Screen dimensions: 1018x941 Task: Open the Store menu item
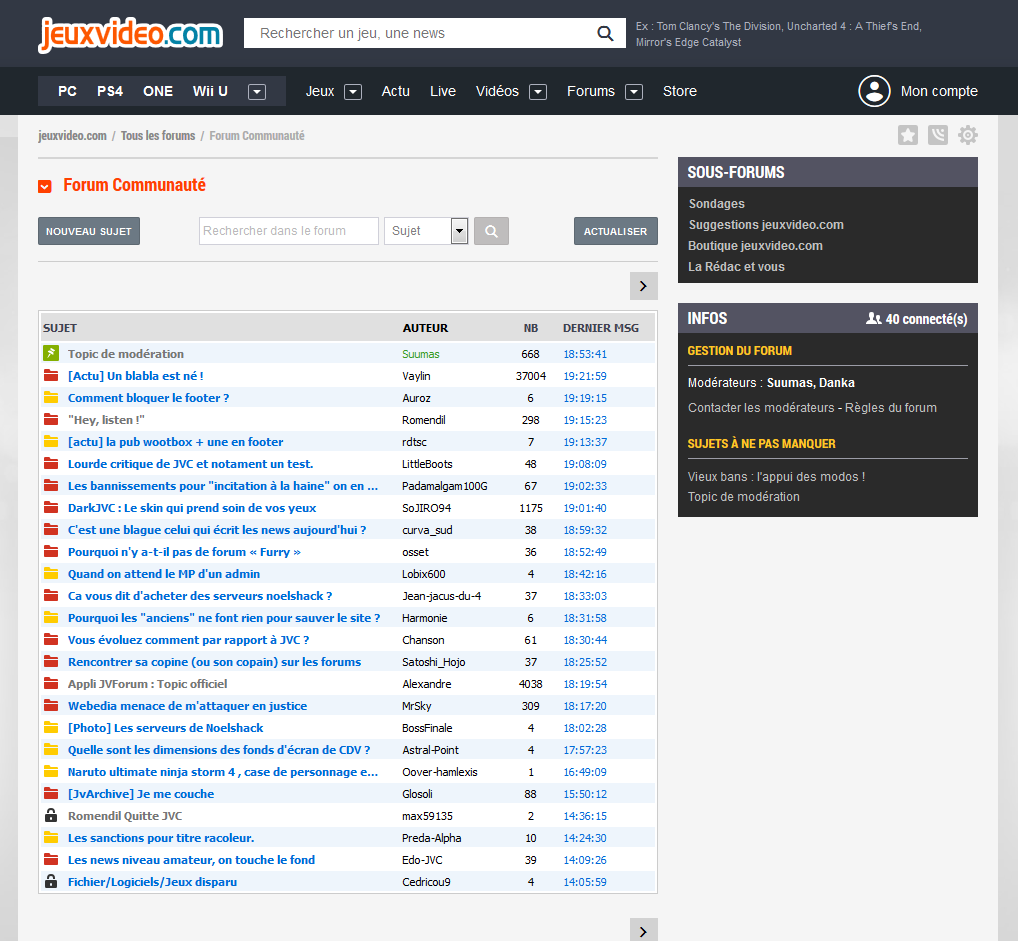[680, 91]
